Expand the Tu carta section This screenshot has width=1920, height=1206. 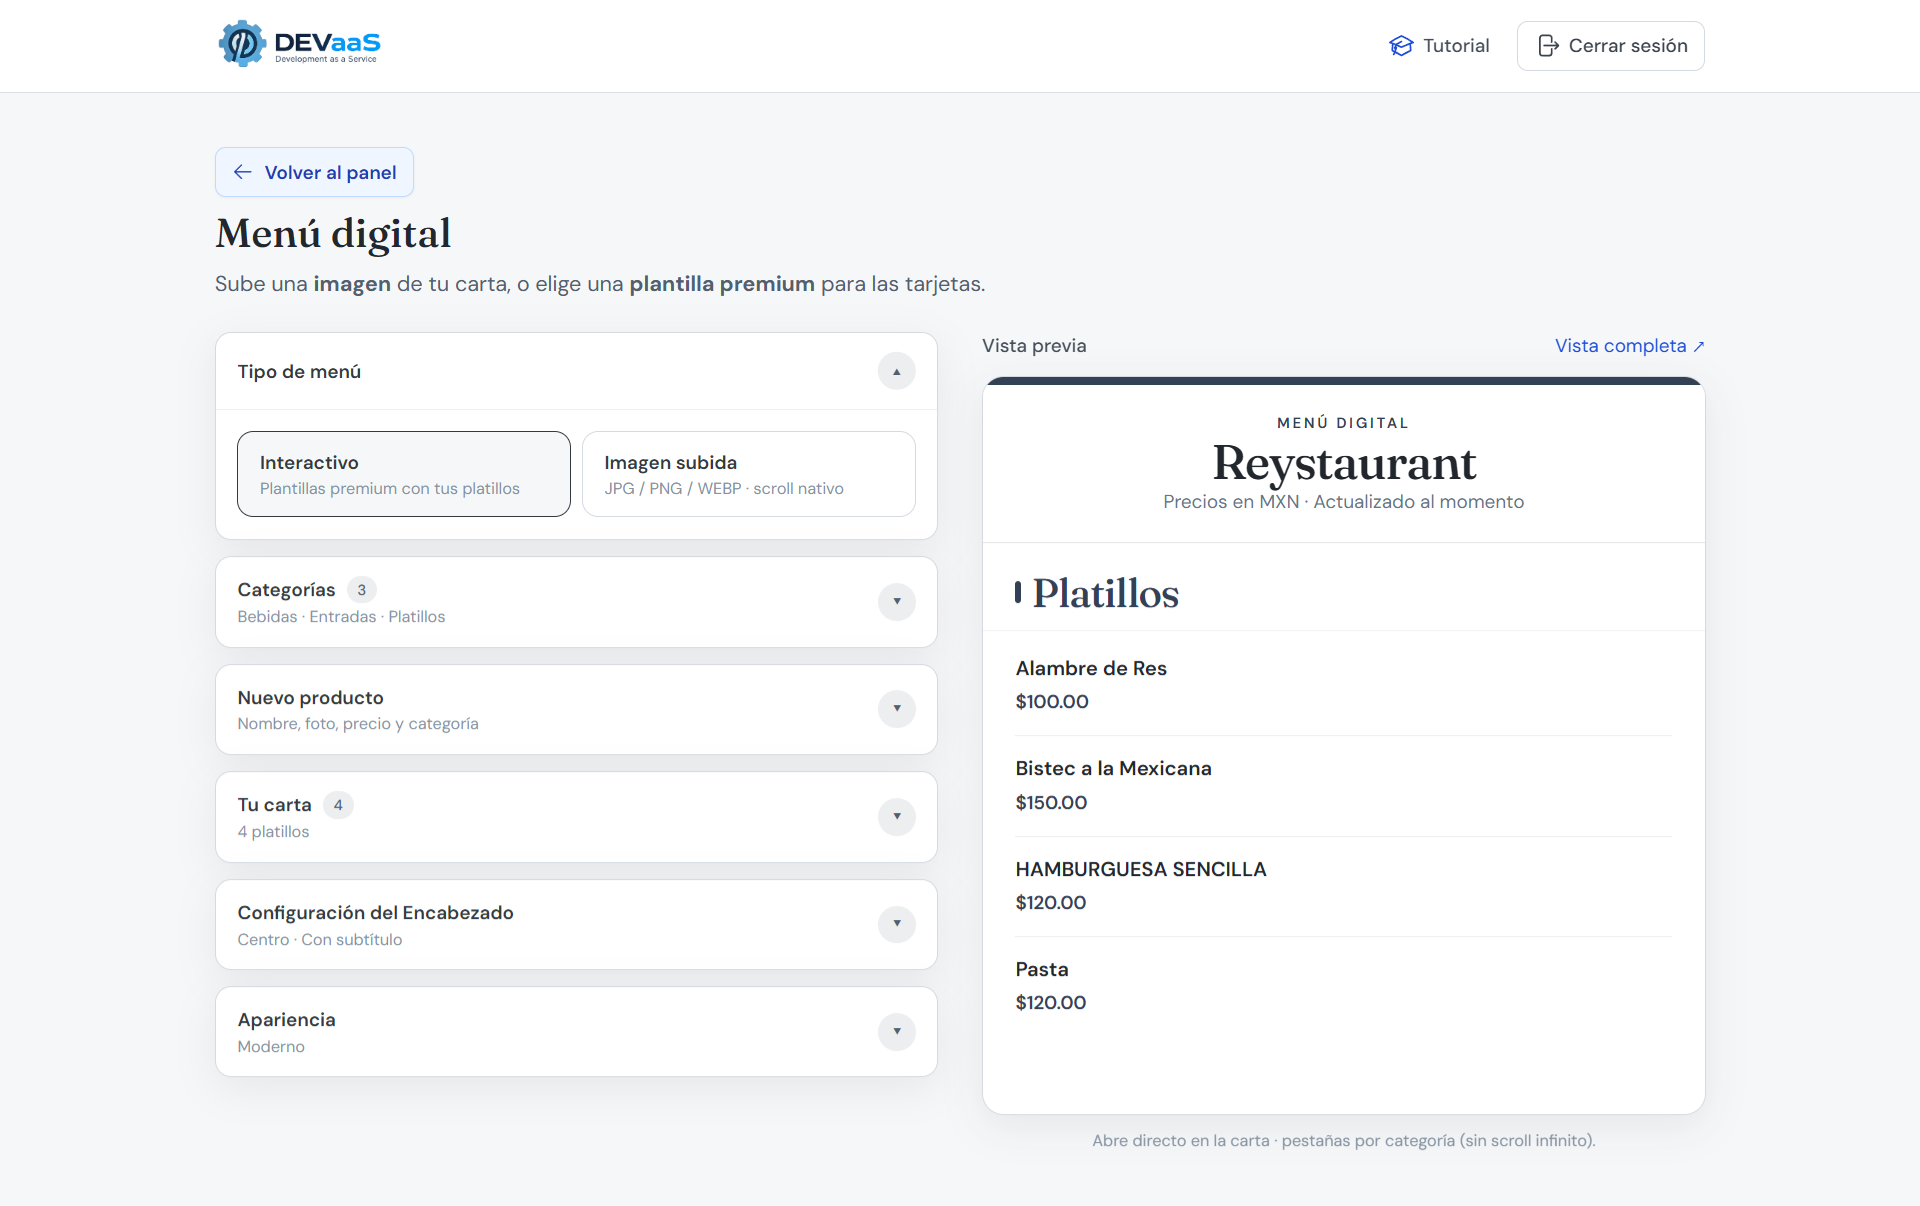click(897, 817)
